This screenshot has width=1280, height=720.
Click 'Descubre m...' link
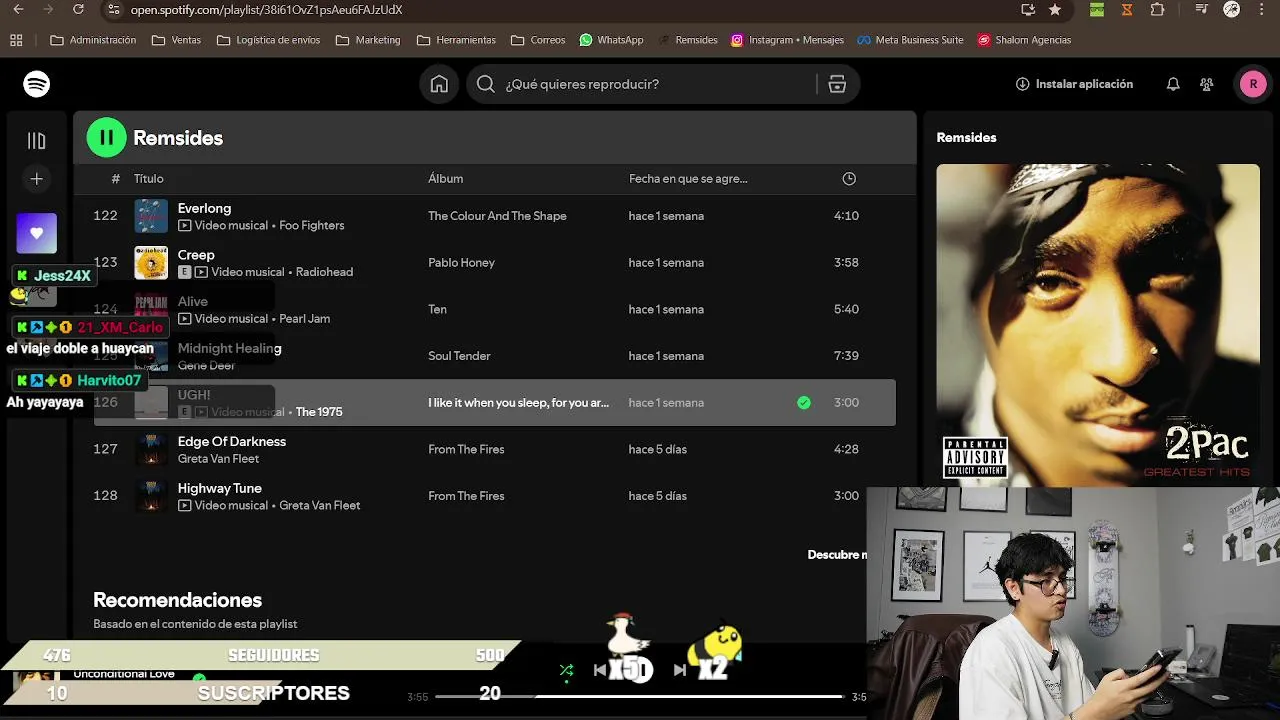837,555
